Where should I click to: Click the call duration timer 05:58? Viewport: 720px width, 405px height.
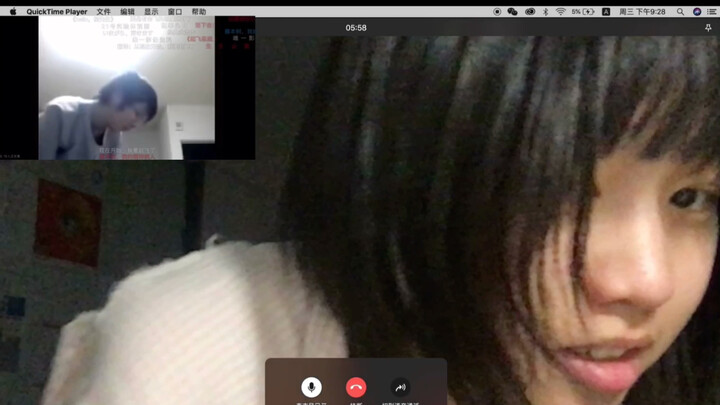356,28
